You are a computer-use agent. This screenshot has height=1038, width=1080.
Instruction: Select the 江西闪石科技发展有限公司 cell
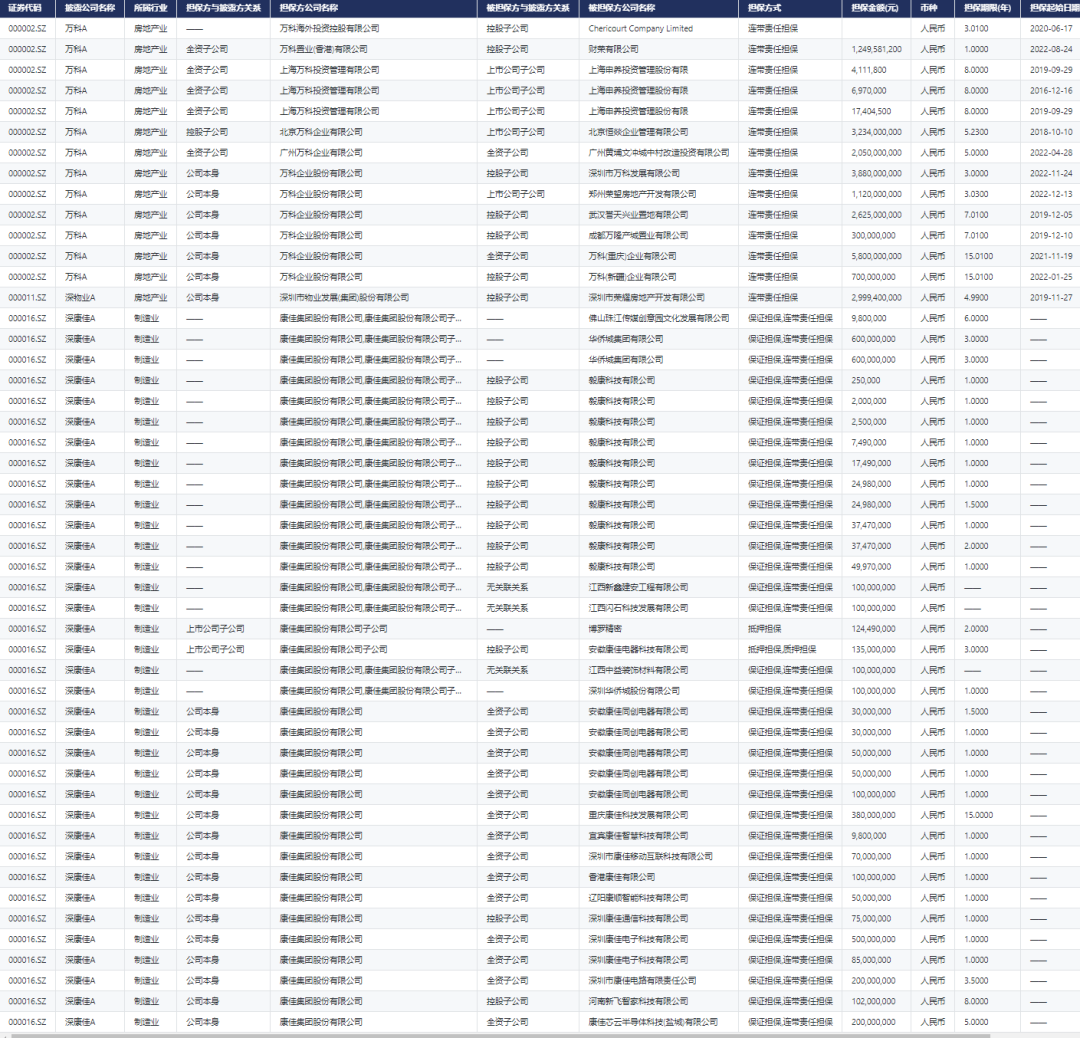638,608
